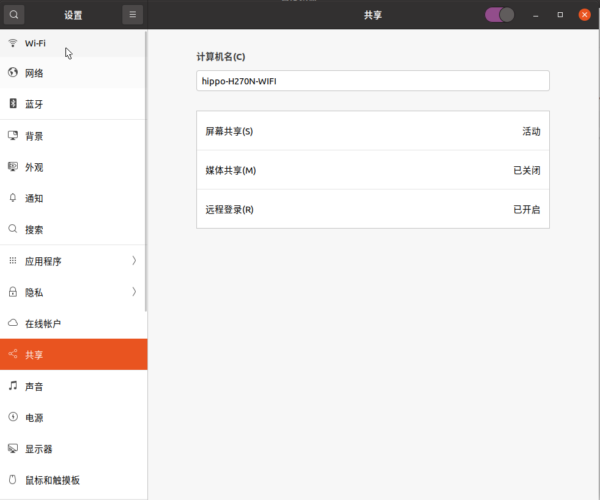600x500 pixels.
Task: Select 隐私 label in sidebar
Action: pyautogui.click(x=34, y=292)
